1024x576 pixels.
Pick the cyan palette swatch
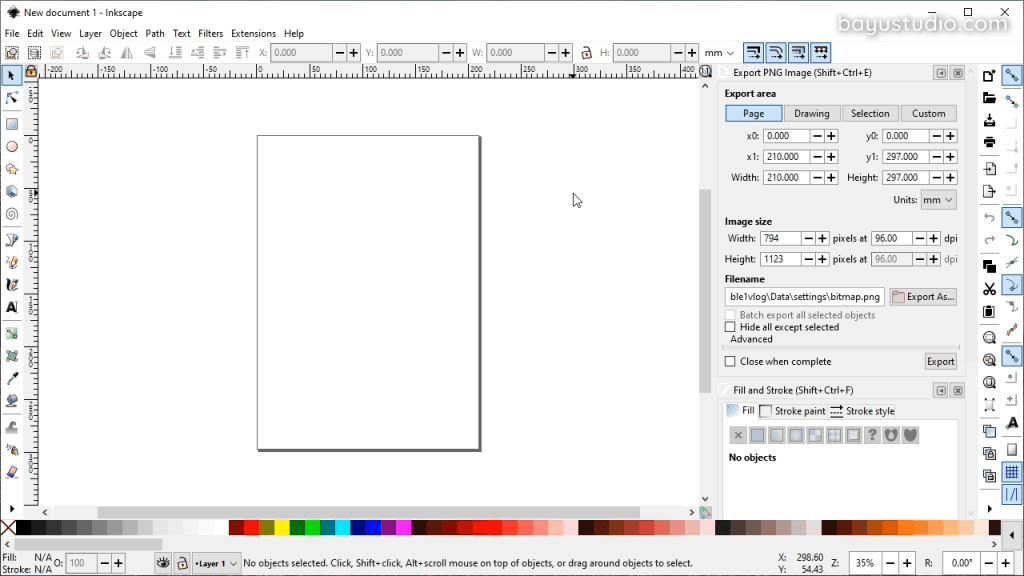(343, 527)
